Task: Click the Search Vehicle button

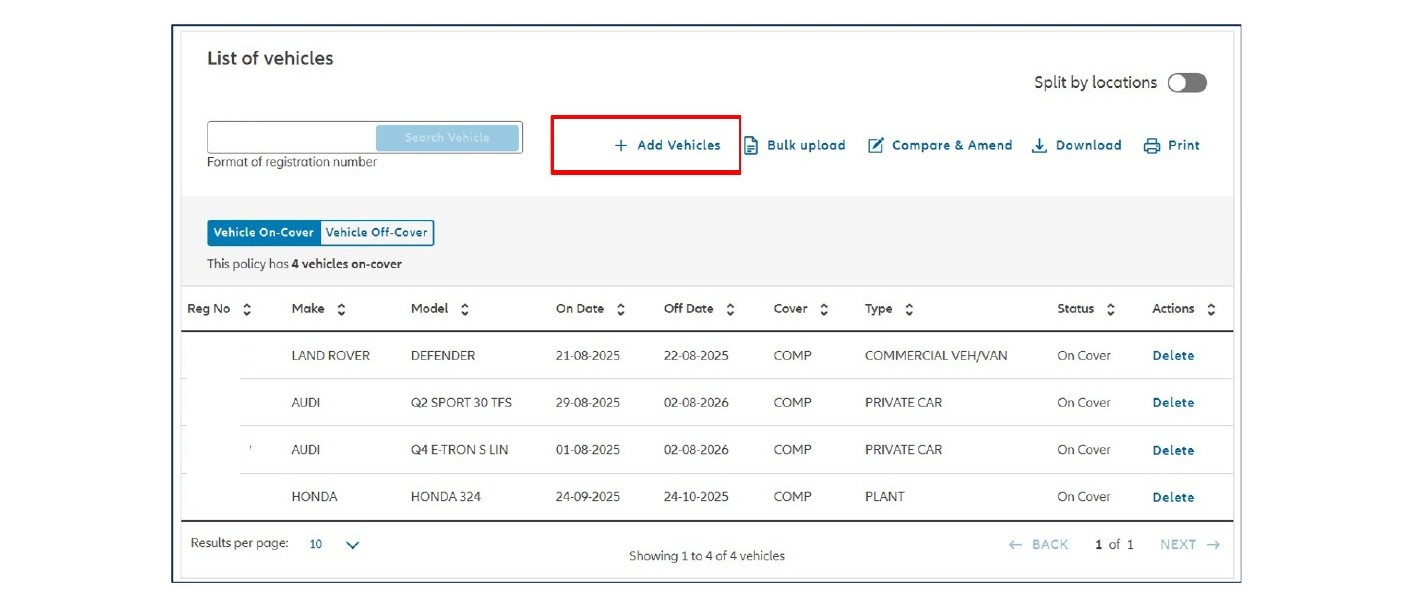Action: (448, 138)
